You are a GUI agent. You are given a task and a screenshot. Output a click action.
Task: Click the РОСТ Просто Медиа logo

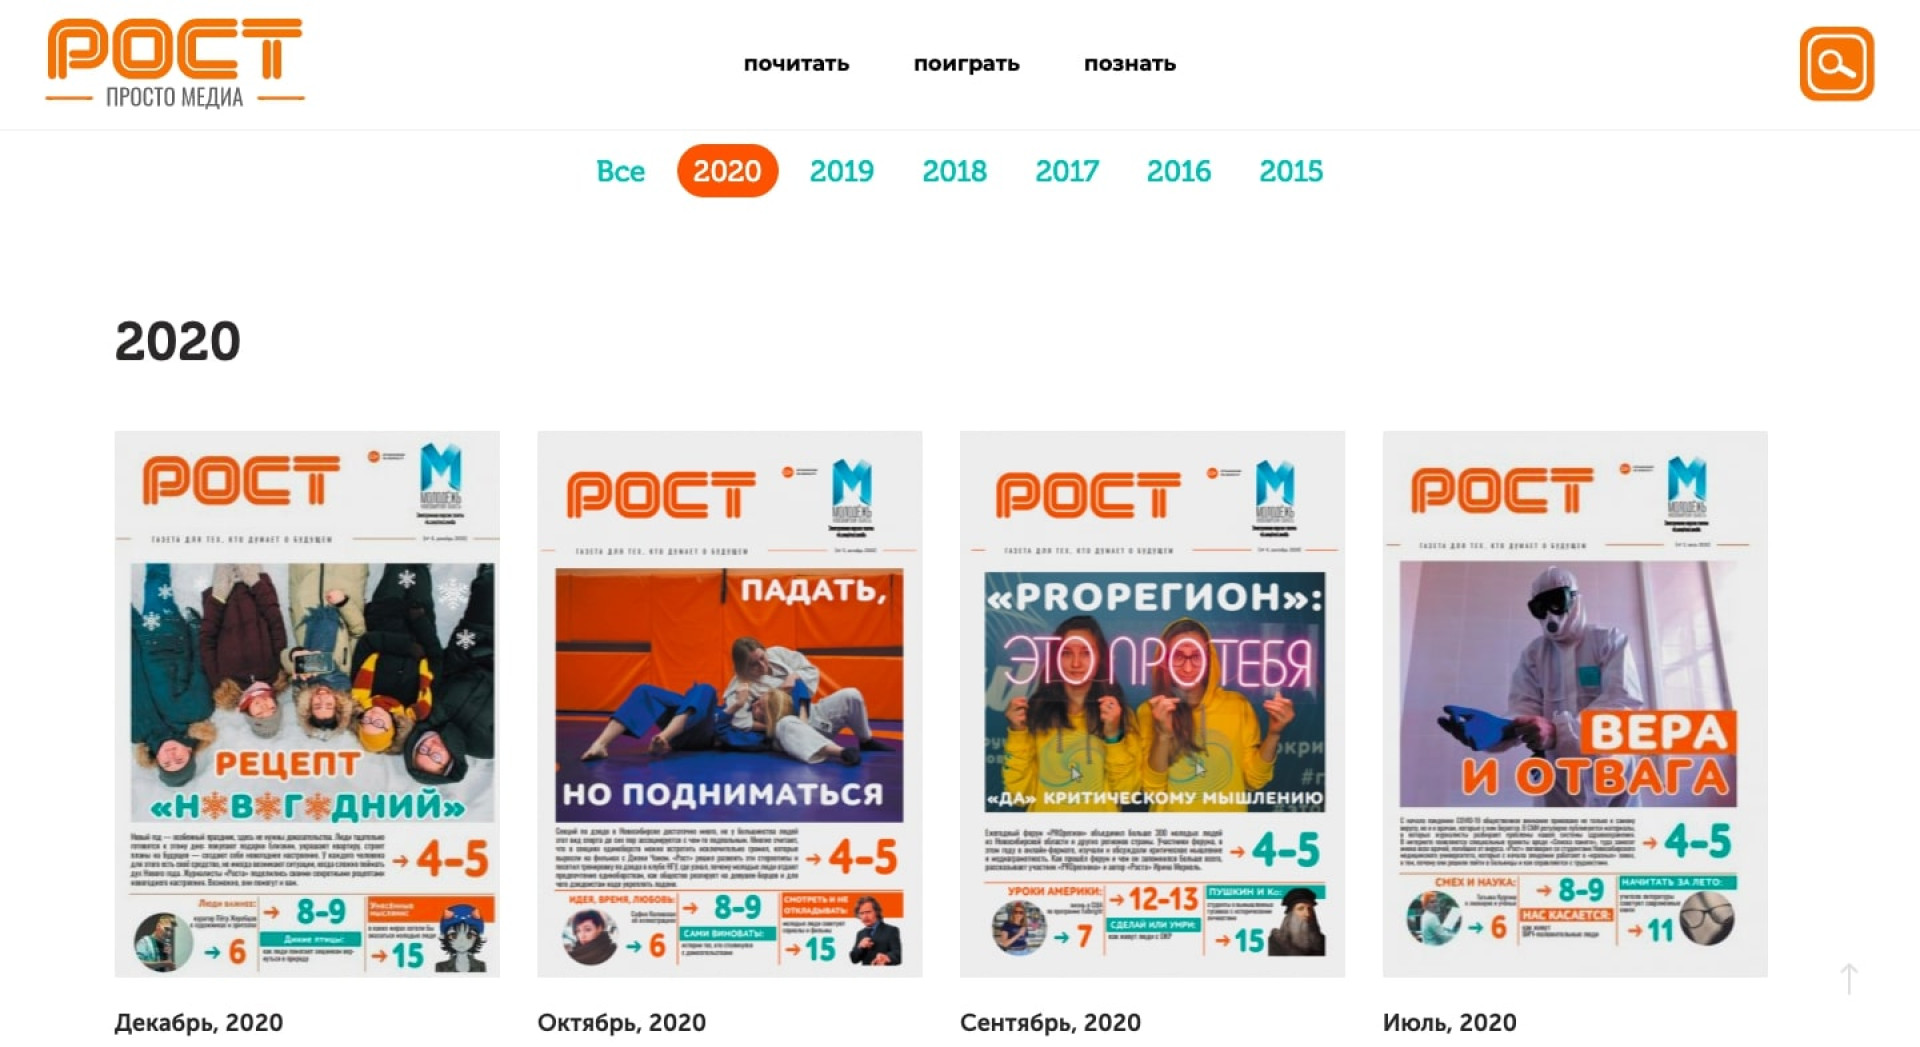[x=175, y=62]
